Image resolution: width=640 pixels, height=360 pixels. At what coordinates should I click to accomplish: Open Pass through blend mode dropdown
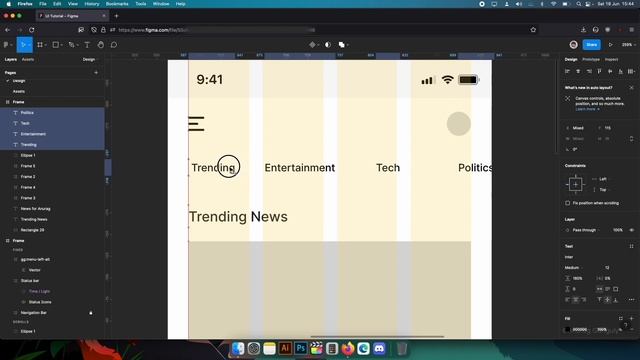pyautogui.click(x=586, y=230)
